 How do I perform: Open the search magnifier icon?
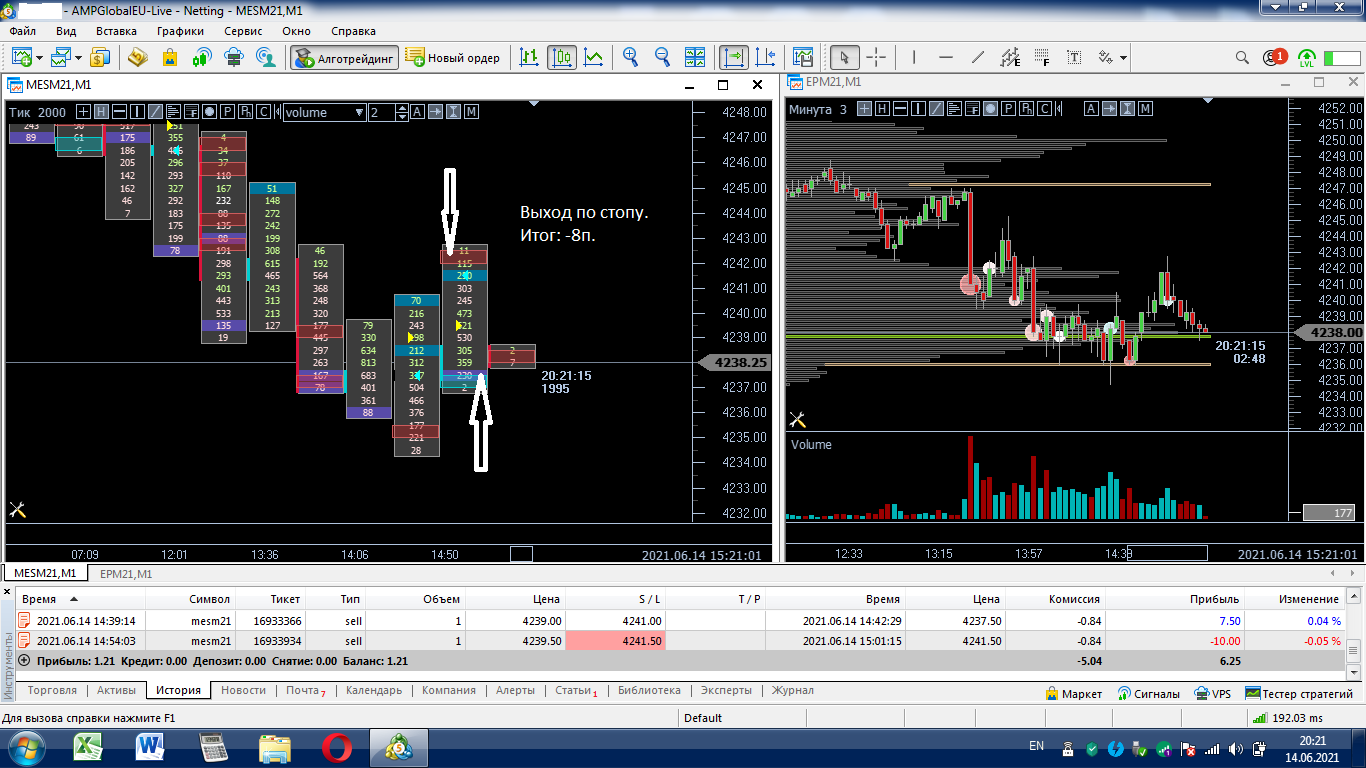1243,57
